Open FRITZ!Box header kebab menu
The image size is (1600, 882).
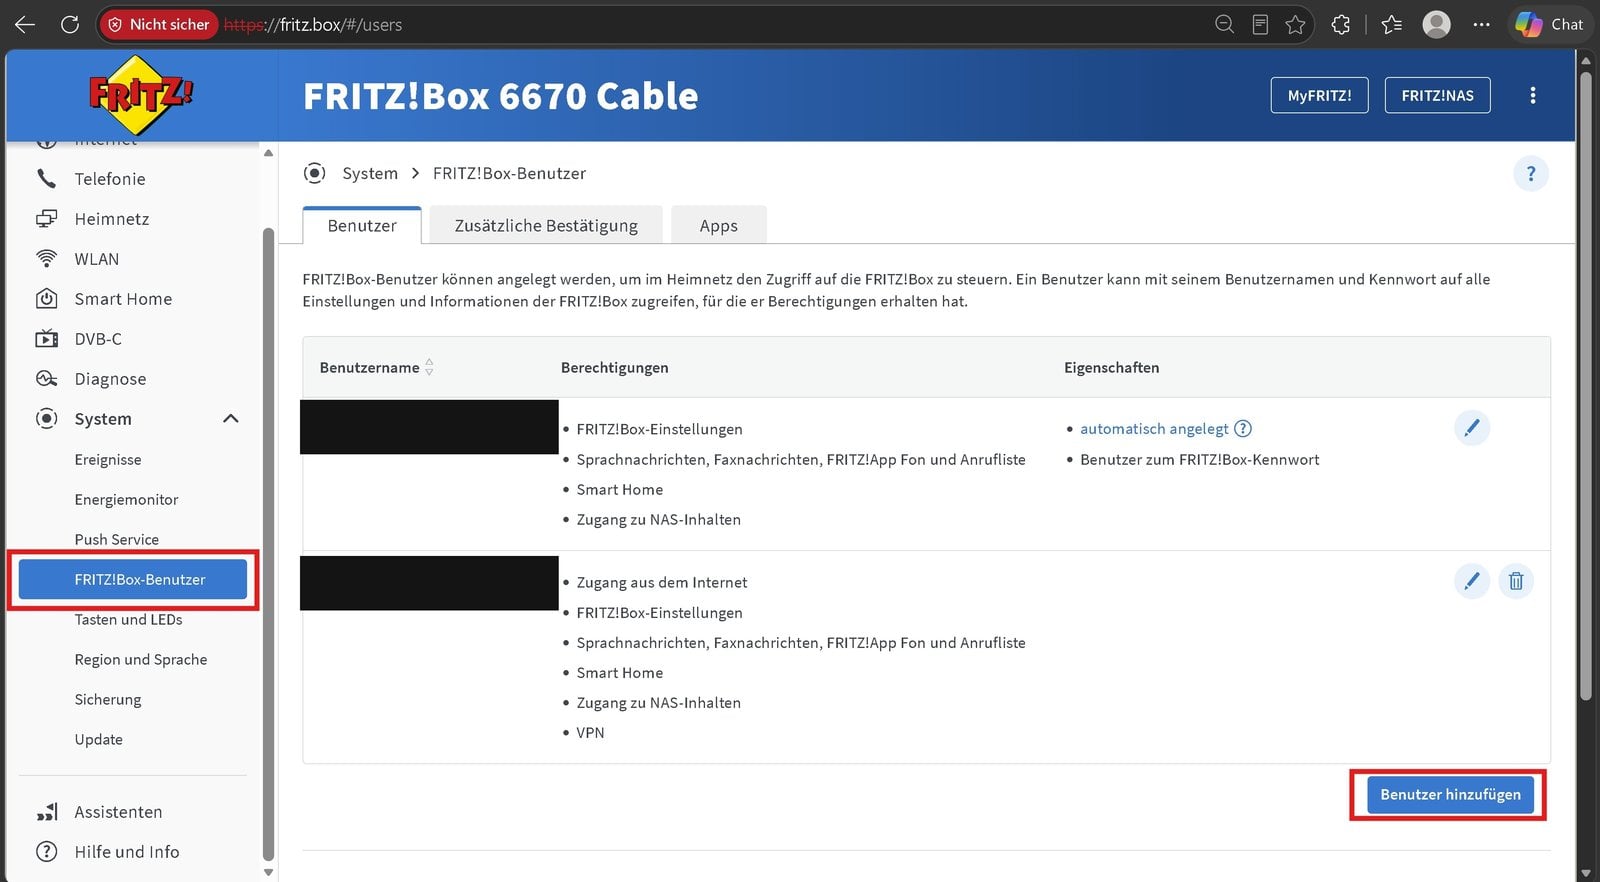pos(1532,95)
